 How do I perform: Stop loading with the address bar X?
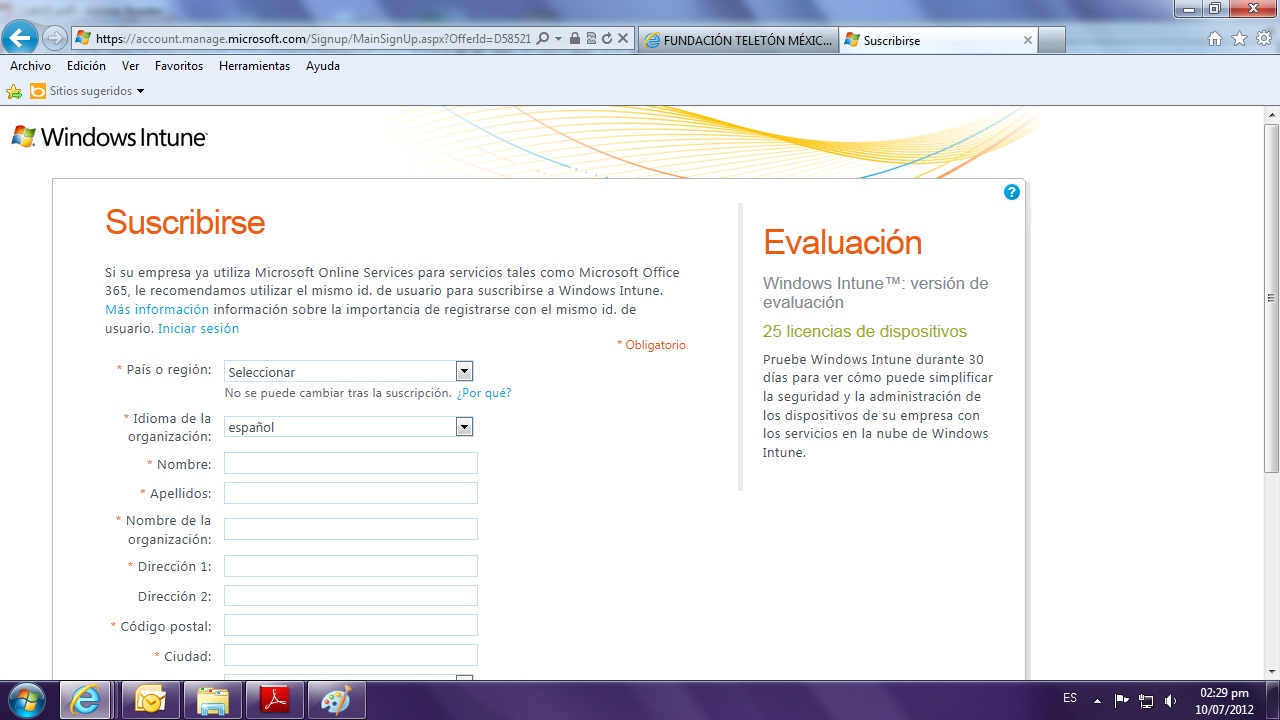coord(623,39)
